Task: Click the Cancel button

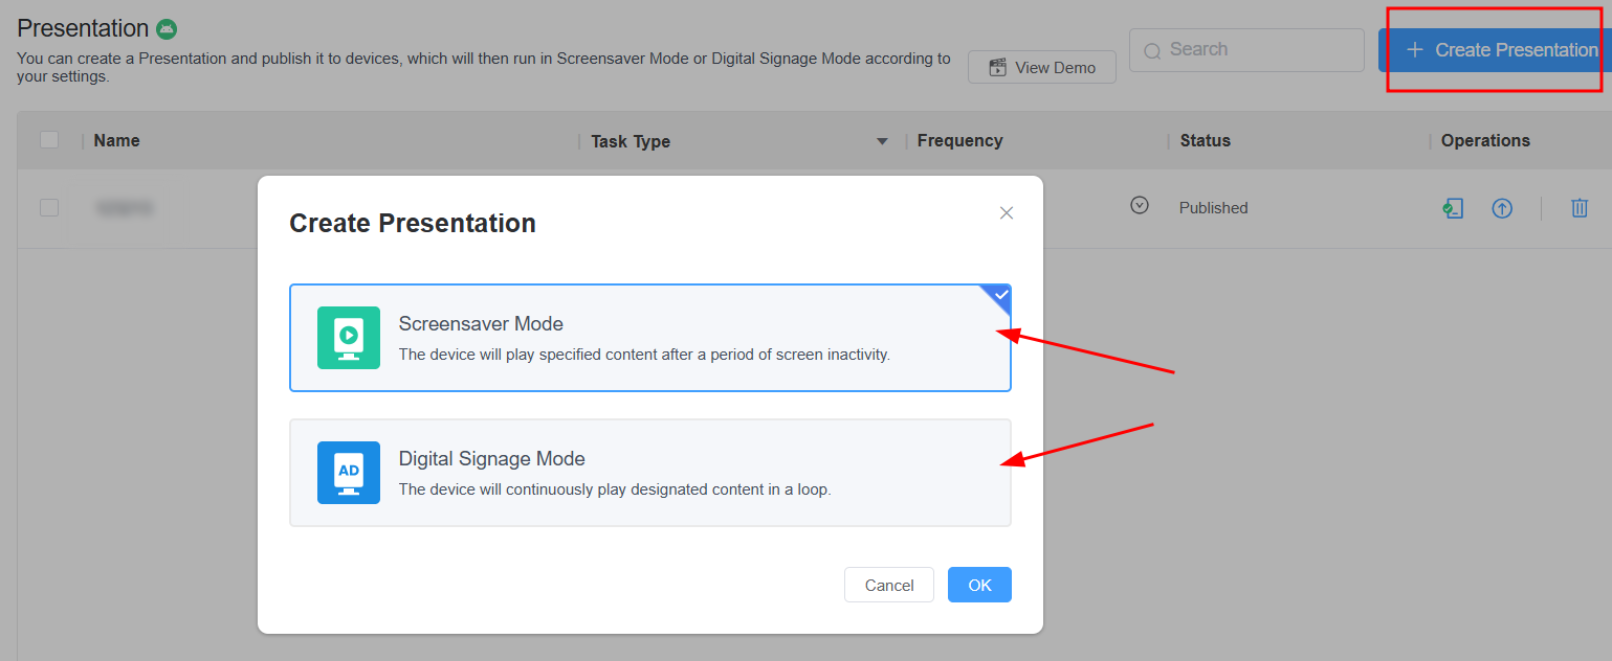Action: pos(889,585)
